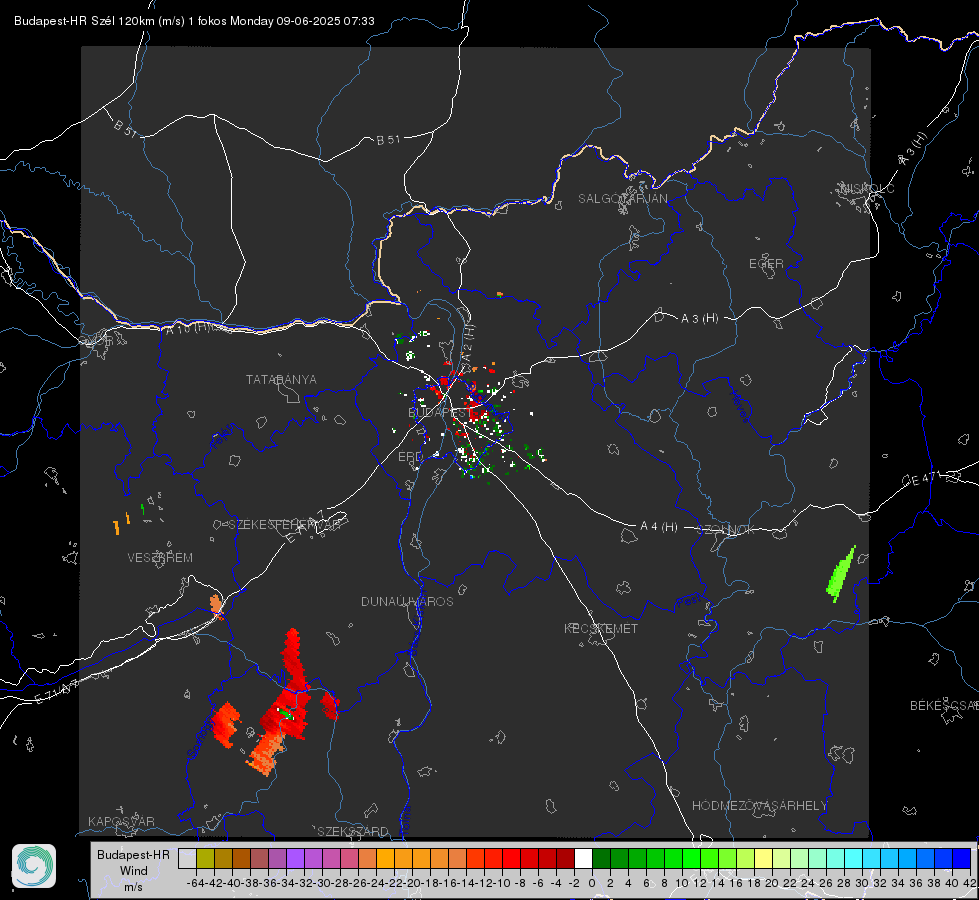Click the HODMEZOVASARHELY city label
Image resolution: width=979 pixels, height=900 pixels.
tap(759, 806)
